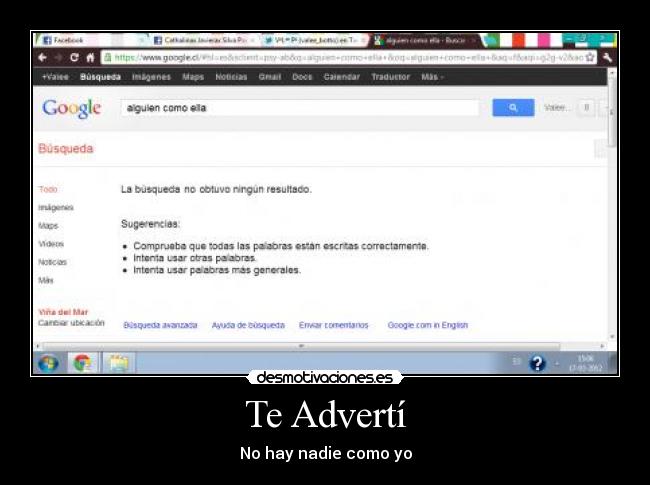650x485 pixels.
Task: Open Ayuda de búsqueda link
Action: tap(248, 325)
